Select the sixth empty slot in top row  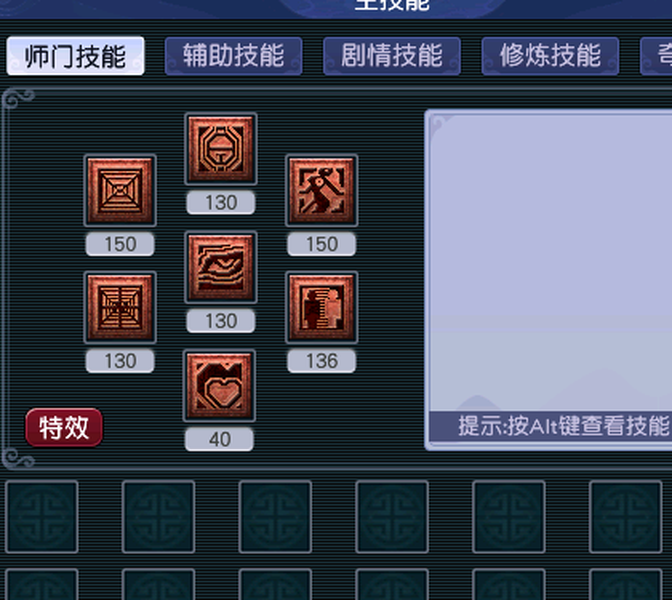tap(626, 517)
